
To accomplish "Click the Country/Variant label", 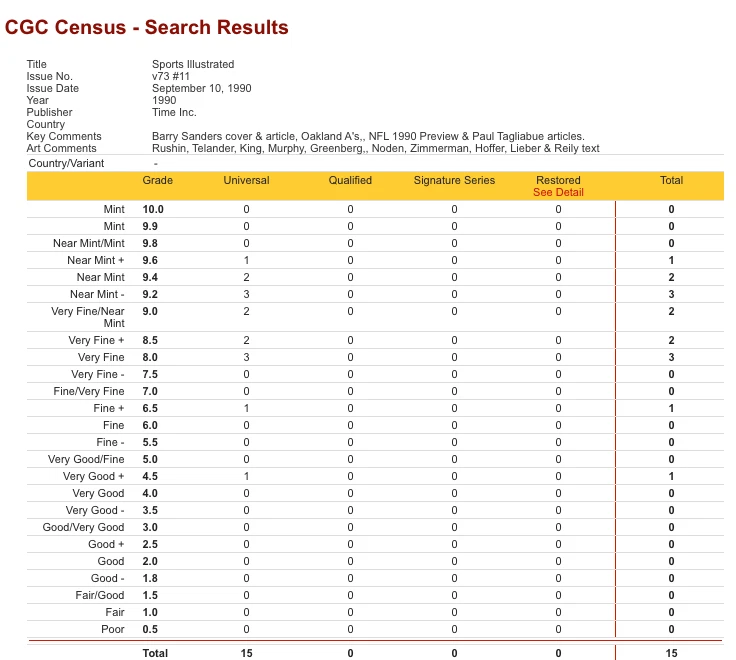I will [x=66, y=163].
